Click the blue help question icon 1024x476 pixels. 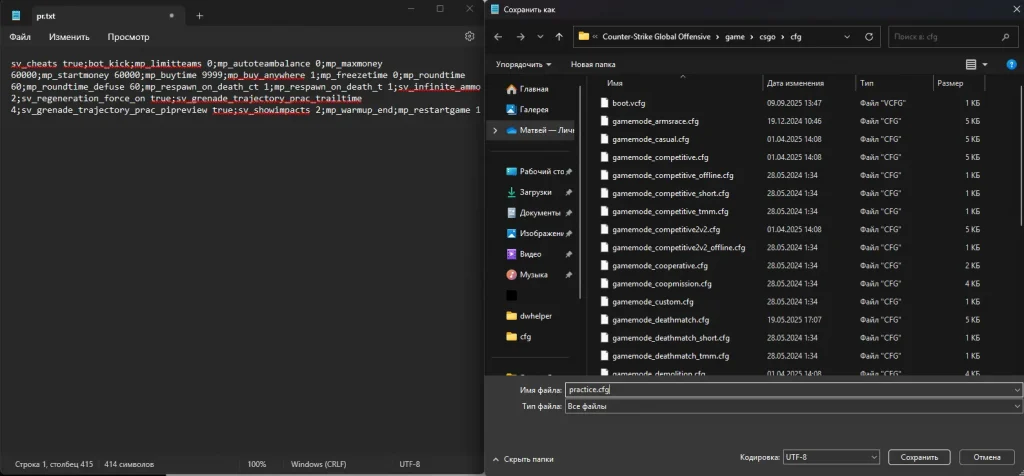point(1010,64)
